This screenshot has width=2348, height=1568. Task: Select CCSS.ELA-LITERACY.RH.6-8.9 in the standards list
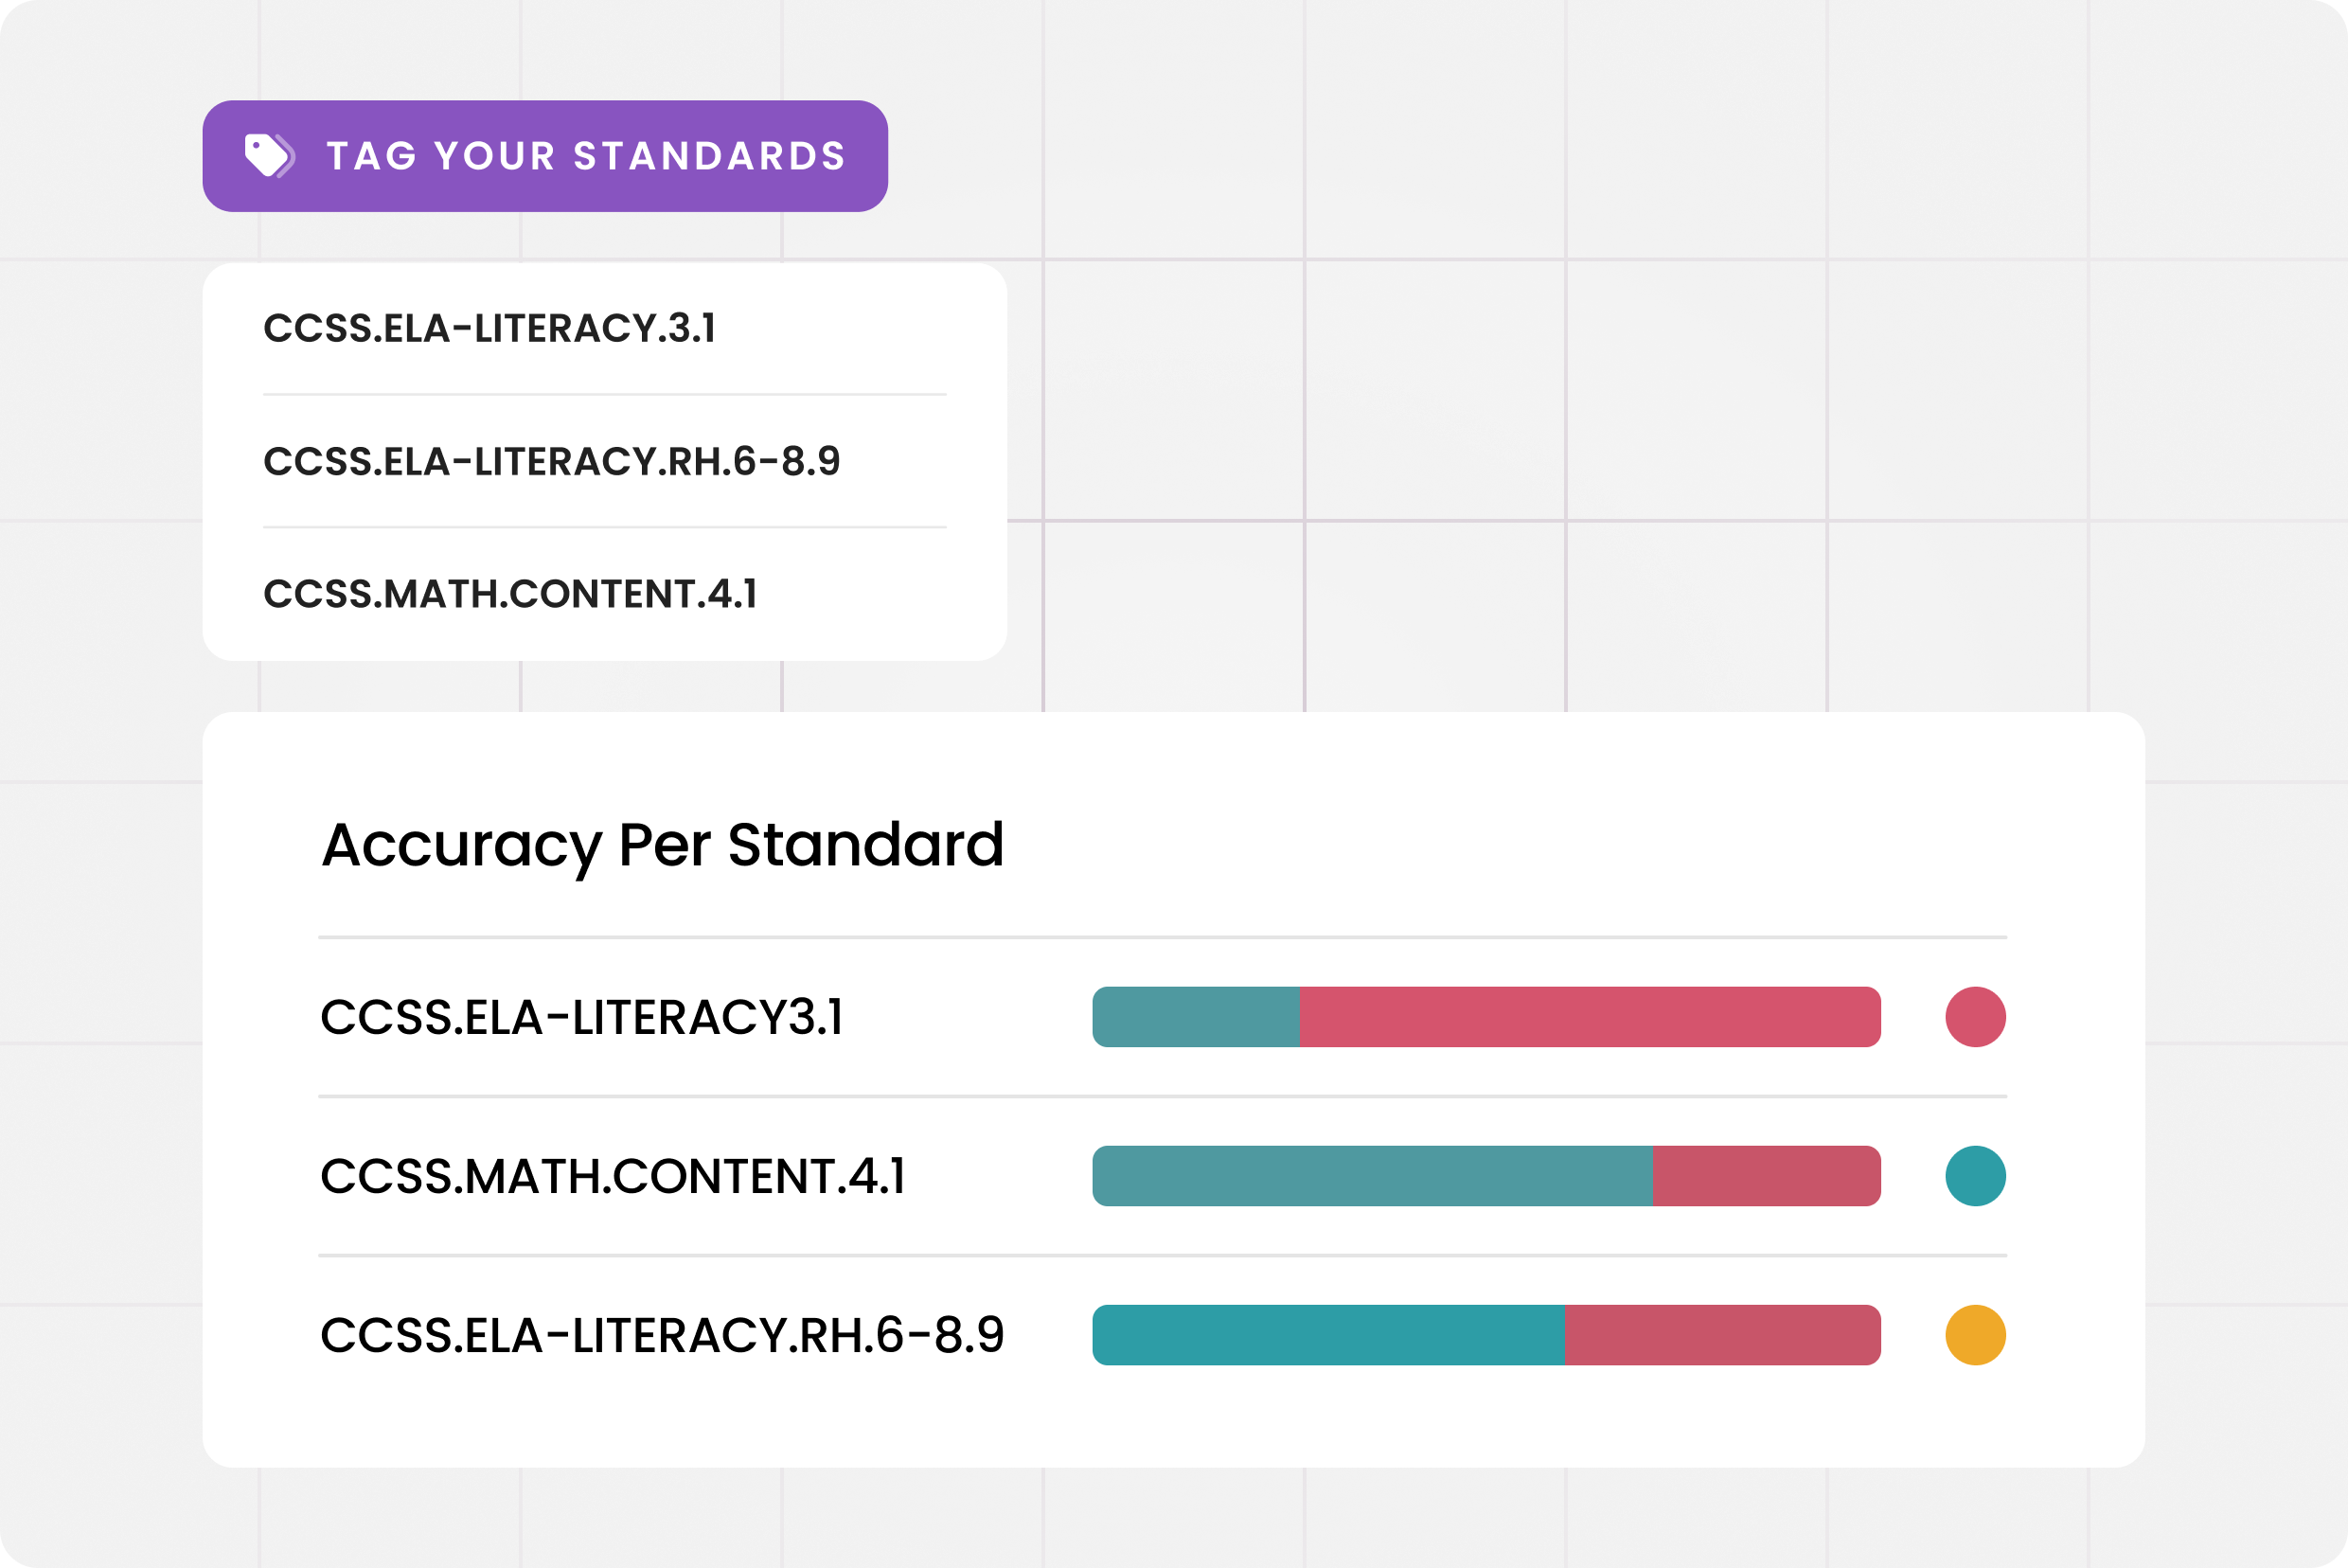tap(552, 461)
